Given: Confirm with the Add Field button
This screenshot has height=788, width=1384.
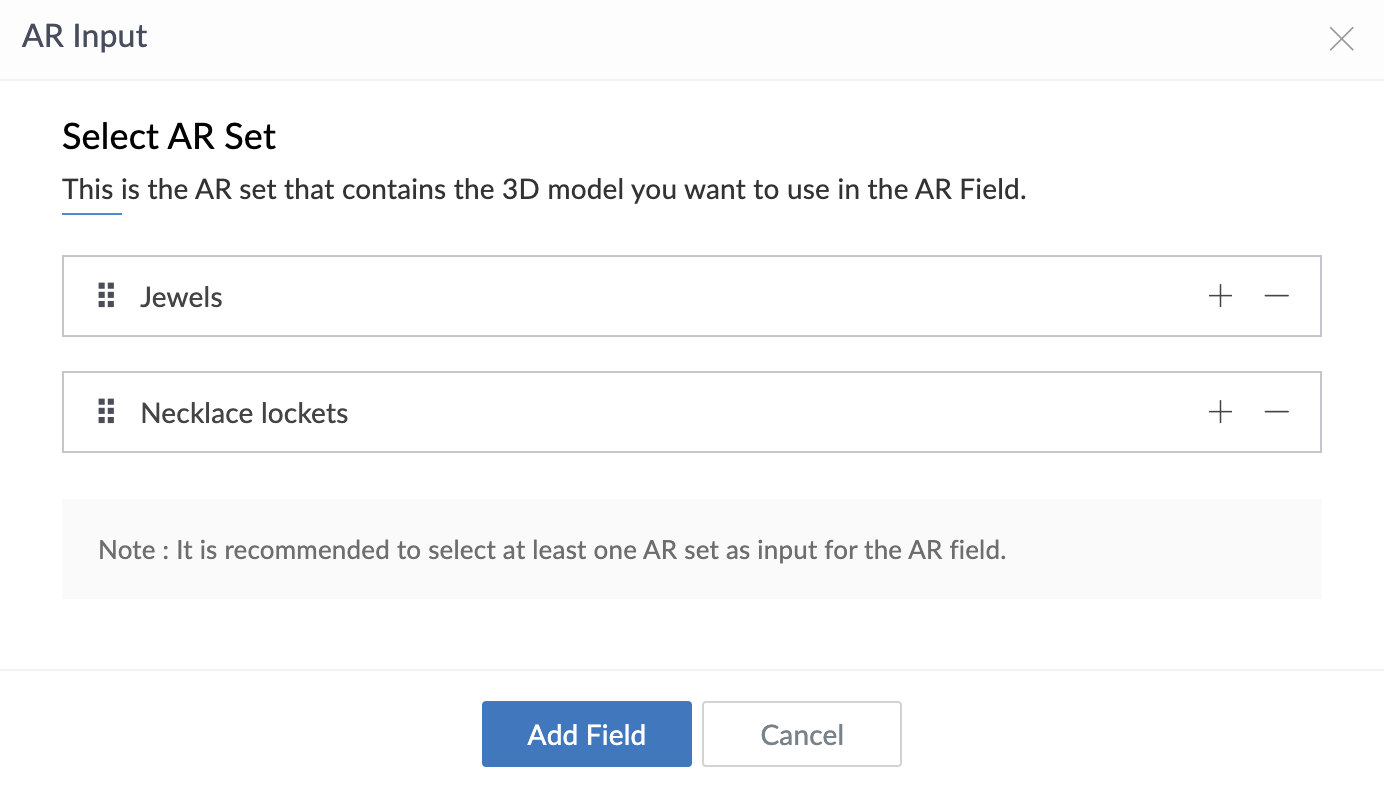Looking at the screenshot, I should click(587, 734).
